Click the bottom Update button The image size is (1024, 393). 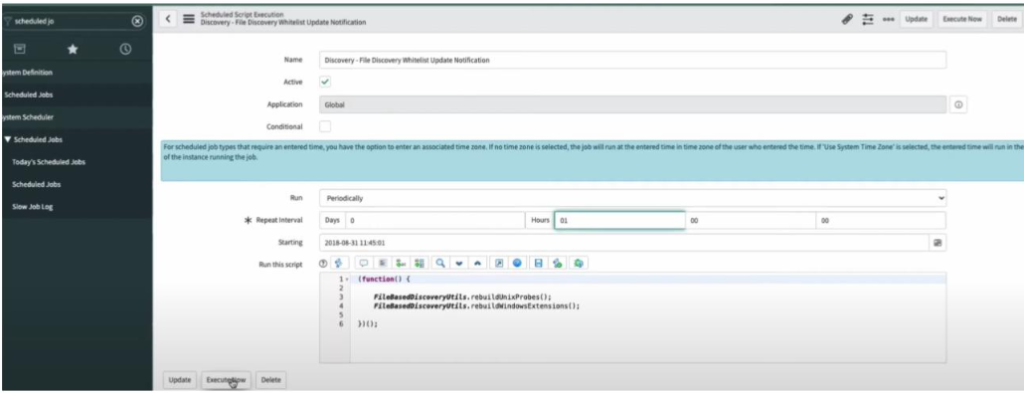pos(180,380)
